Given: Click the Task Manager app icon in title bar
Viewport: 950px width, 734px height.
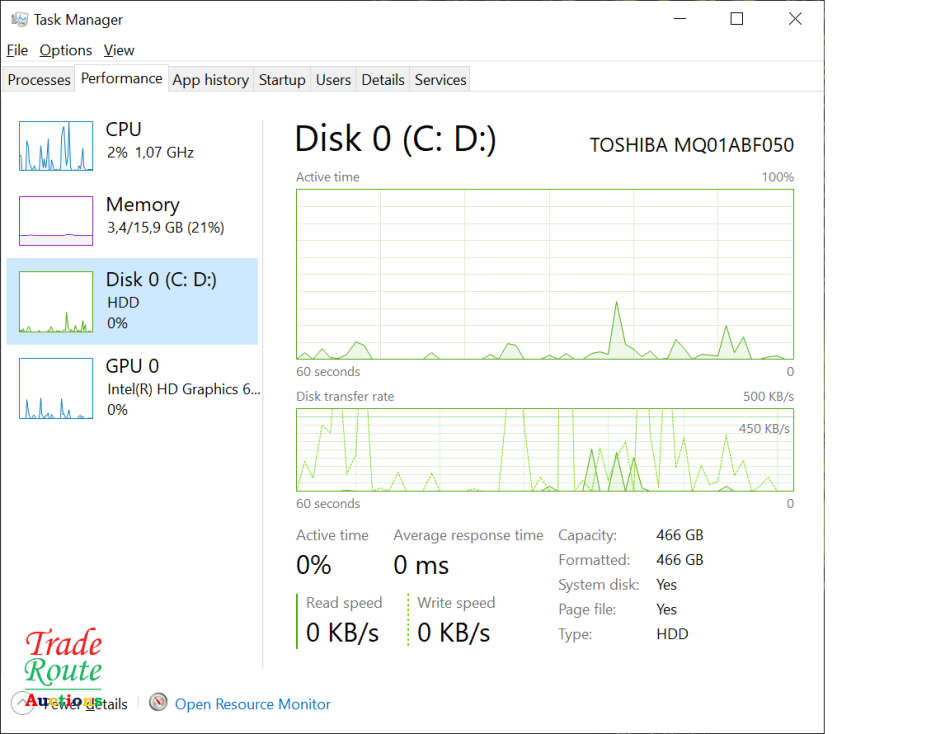Looking at the screenshot, I should [19, 19].
